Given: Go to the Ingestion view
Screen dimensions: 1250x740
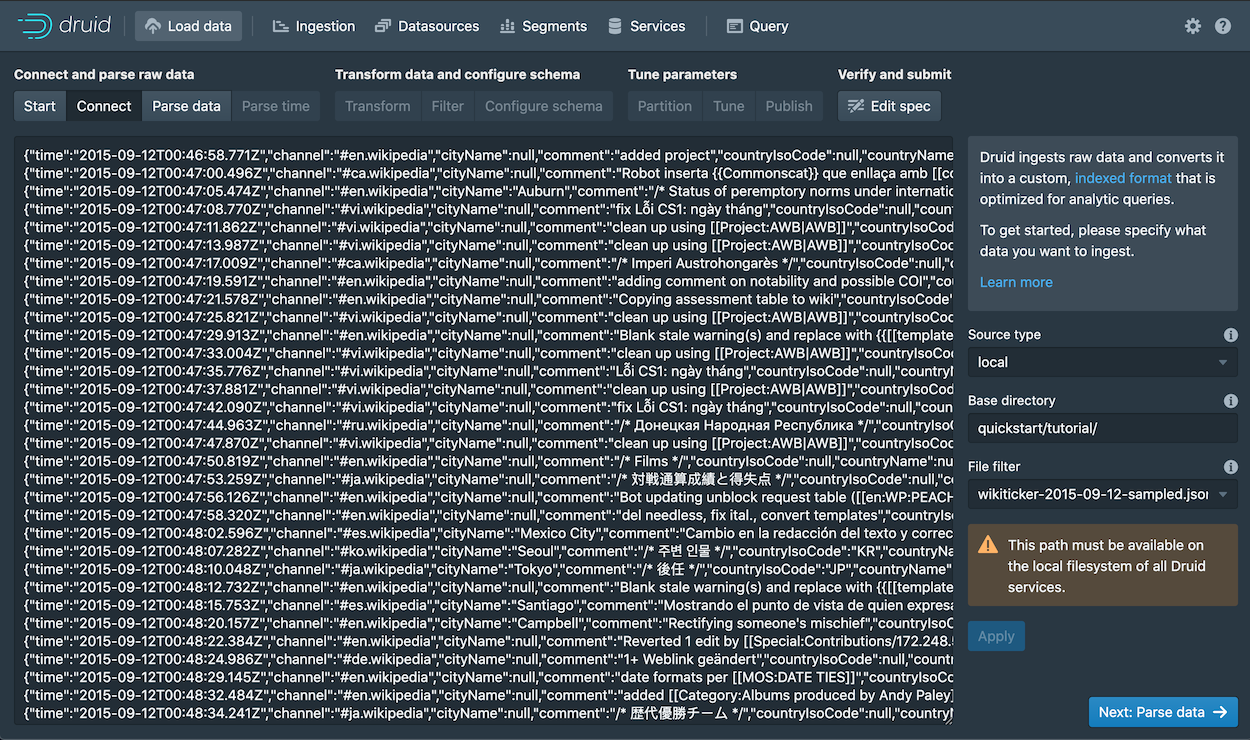Looking at the screenshot, I should pyautogui.click(x=313, y=26).
